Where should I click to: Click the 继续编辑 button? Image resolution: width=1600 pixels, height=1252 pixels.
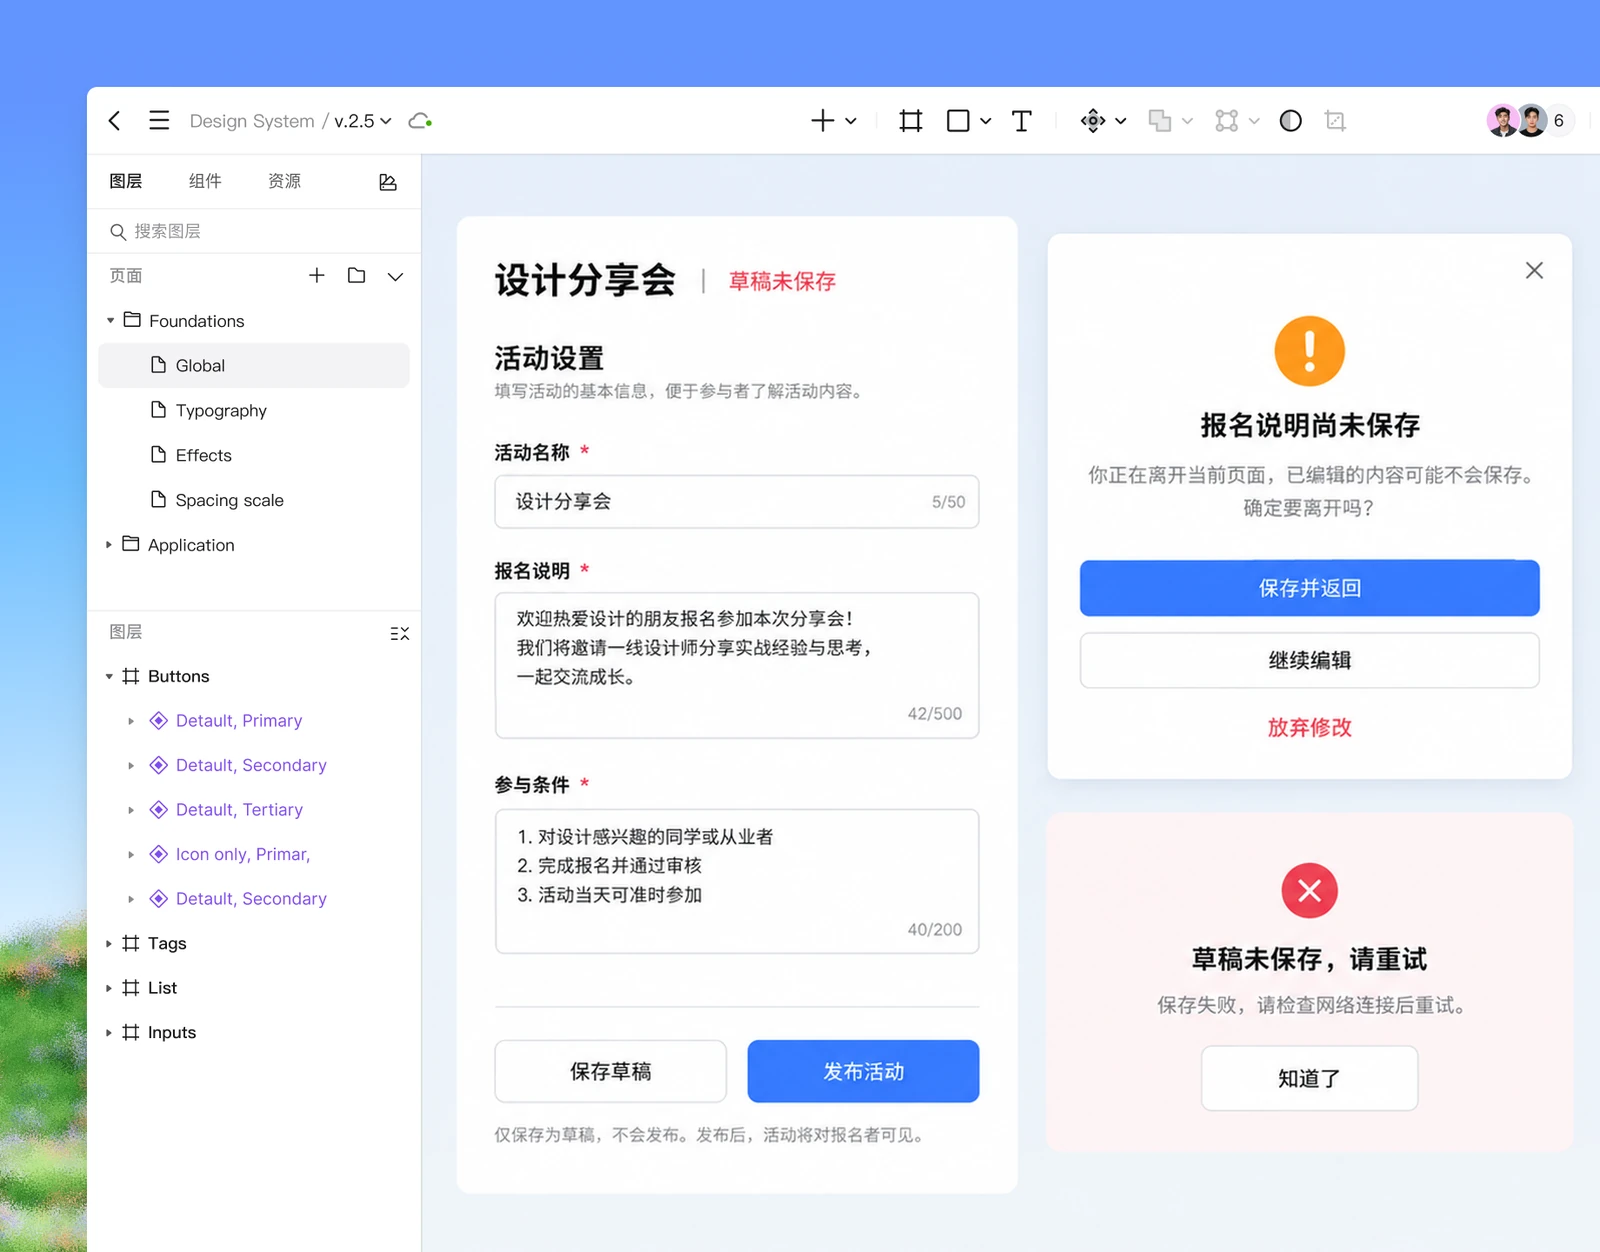1310,660
